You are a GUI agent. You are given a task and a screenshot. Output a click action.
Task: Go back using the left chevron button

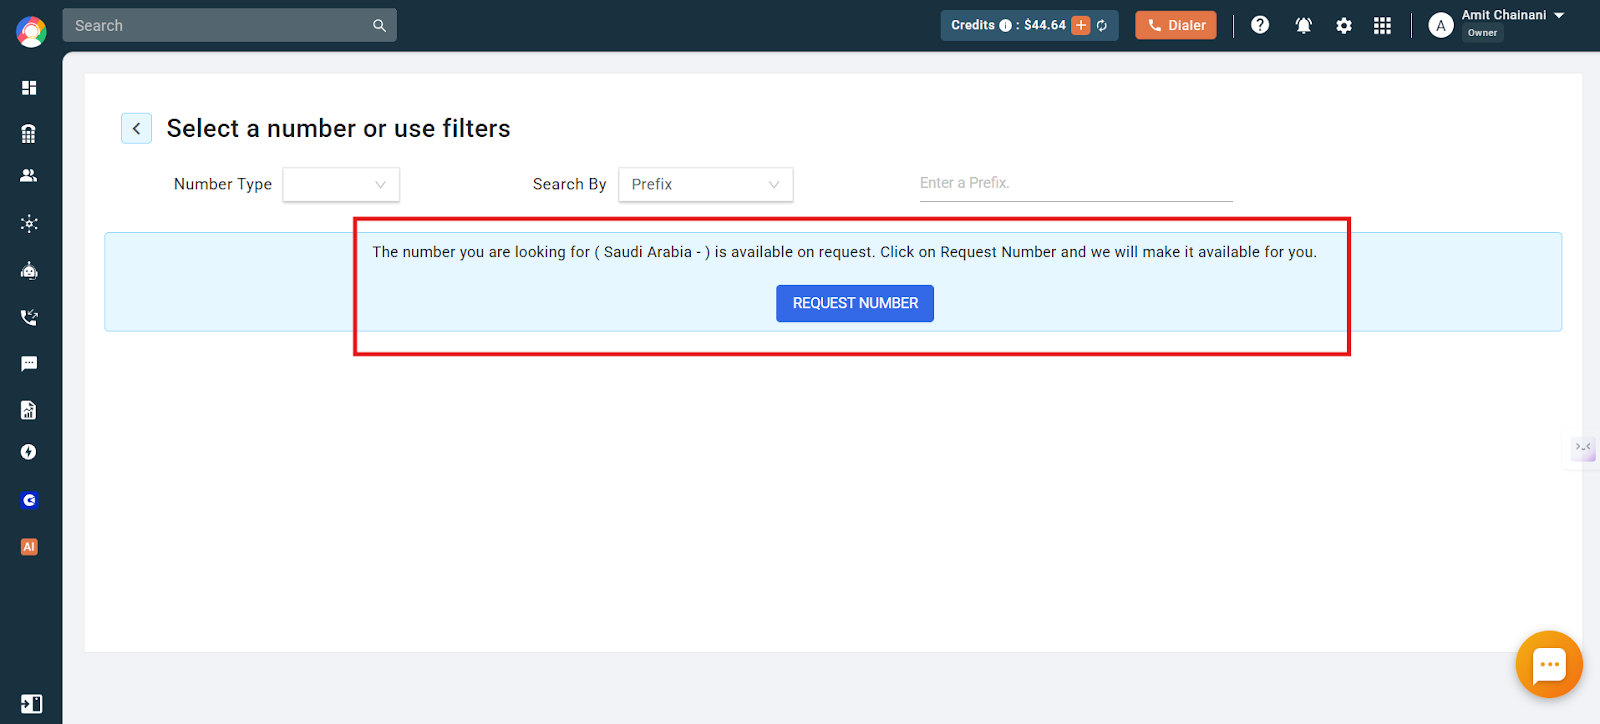[x=137, y=128]
